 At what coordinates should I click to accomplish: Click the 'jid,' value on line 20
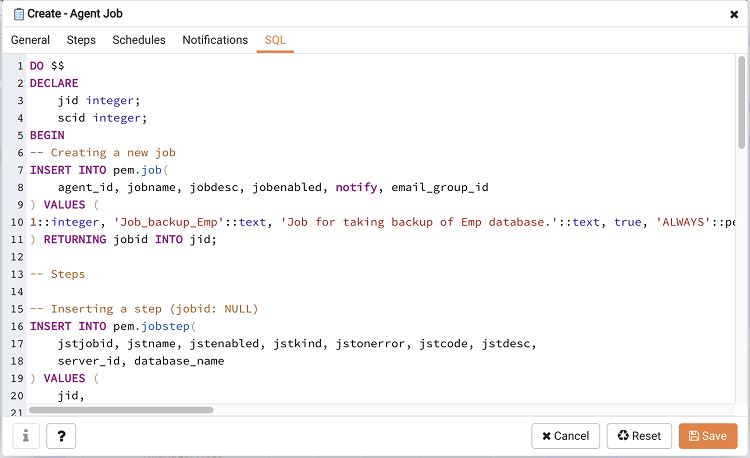click(x=71, y=395)
